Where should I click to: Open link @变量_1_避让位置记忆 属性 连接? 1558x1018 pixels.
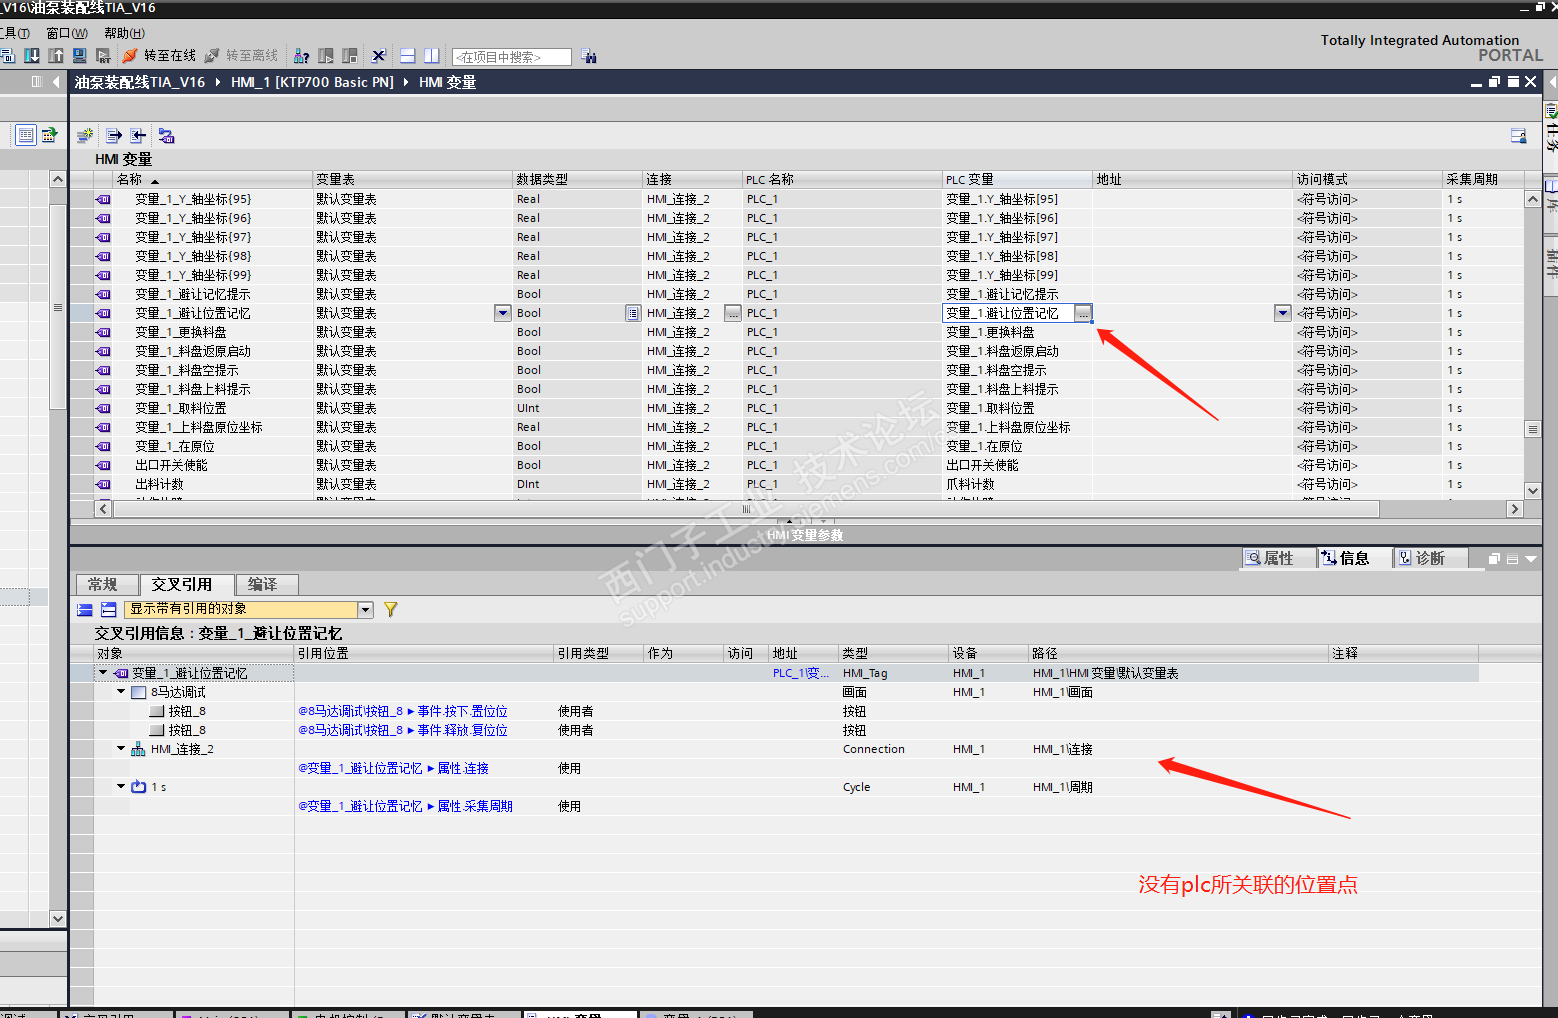click(394, 768)
